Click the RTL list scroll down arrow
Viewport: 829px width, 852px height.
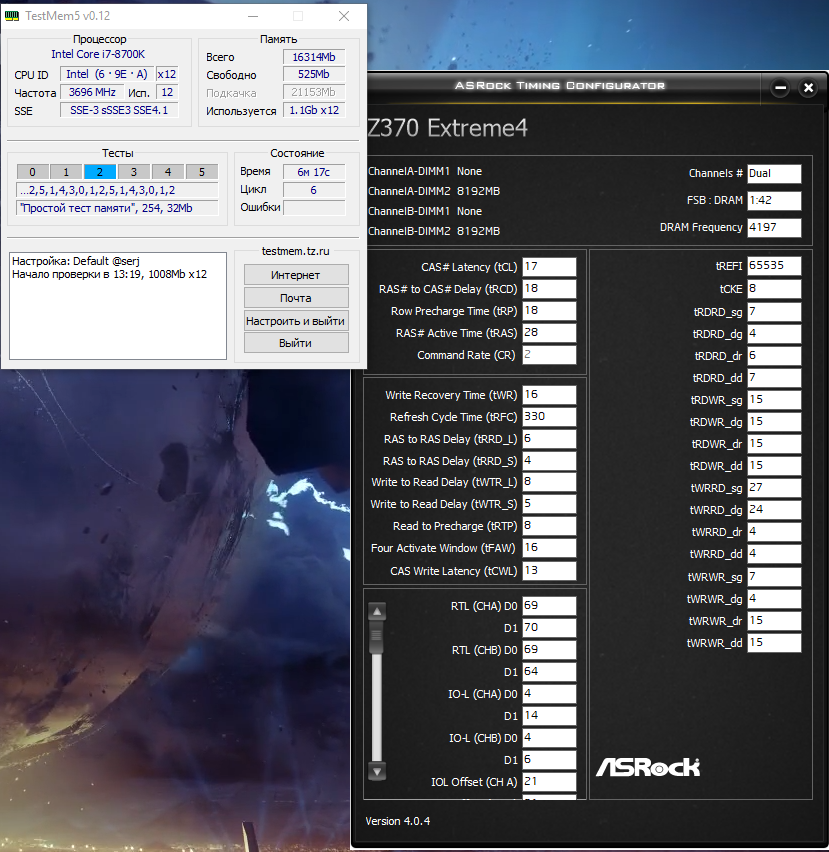377,771
